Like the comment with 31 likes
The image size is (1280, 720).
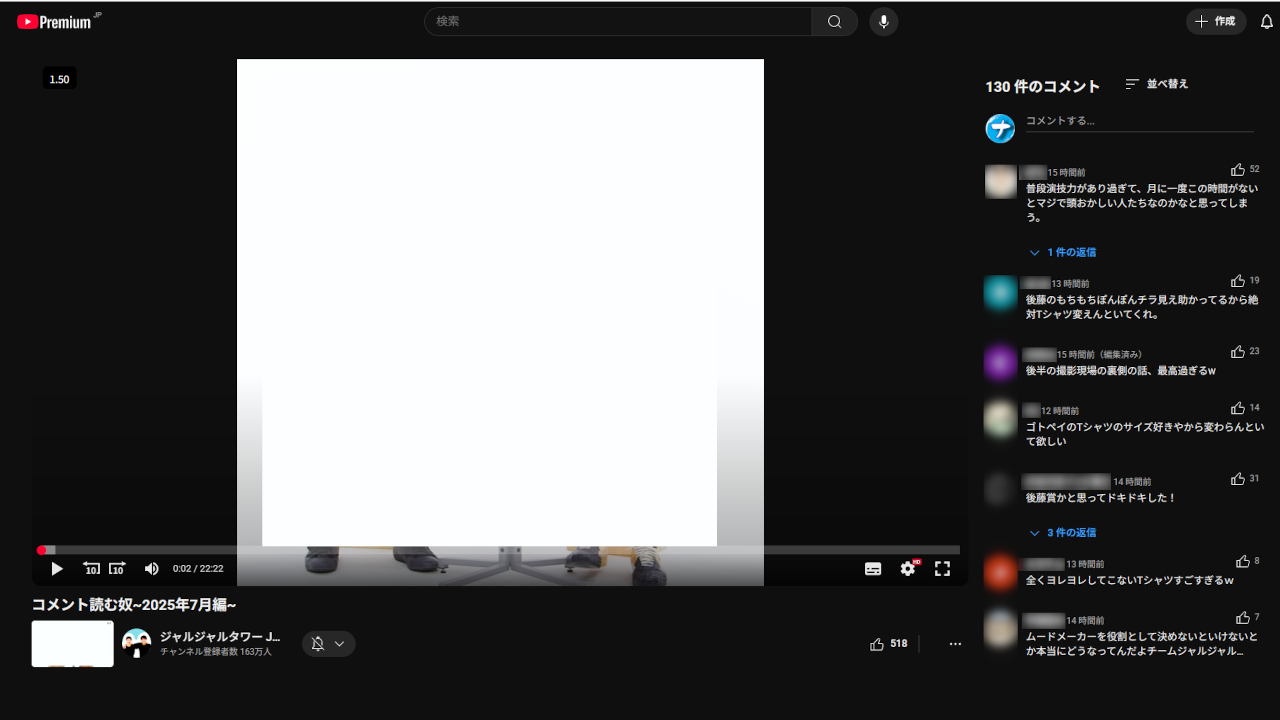click(1238, 479)
